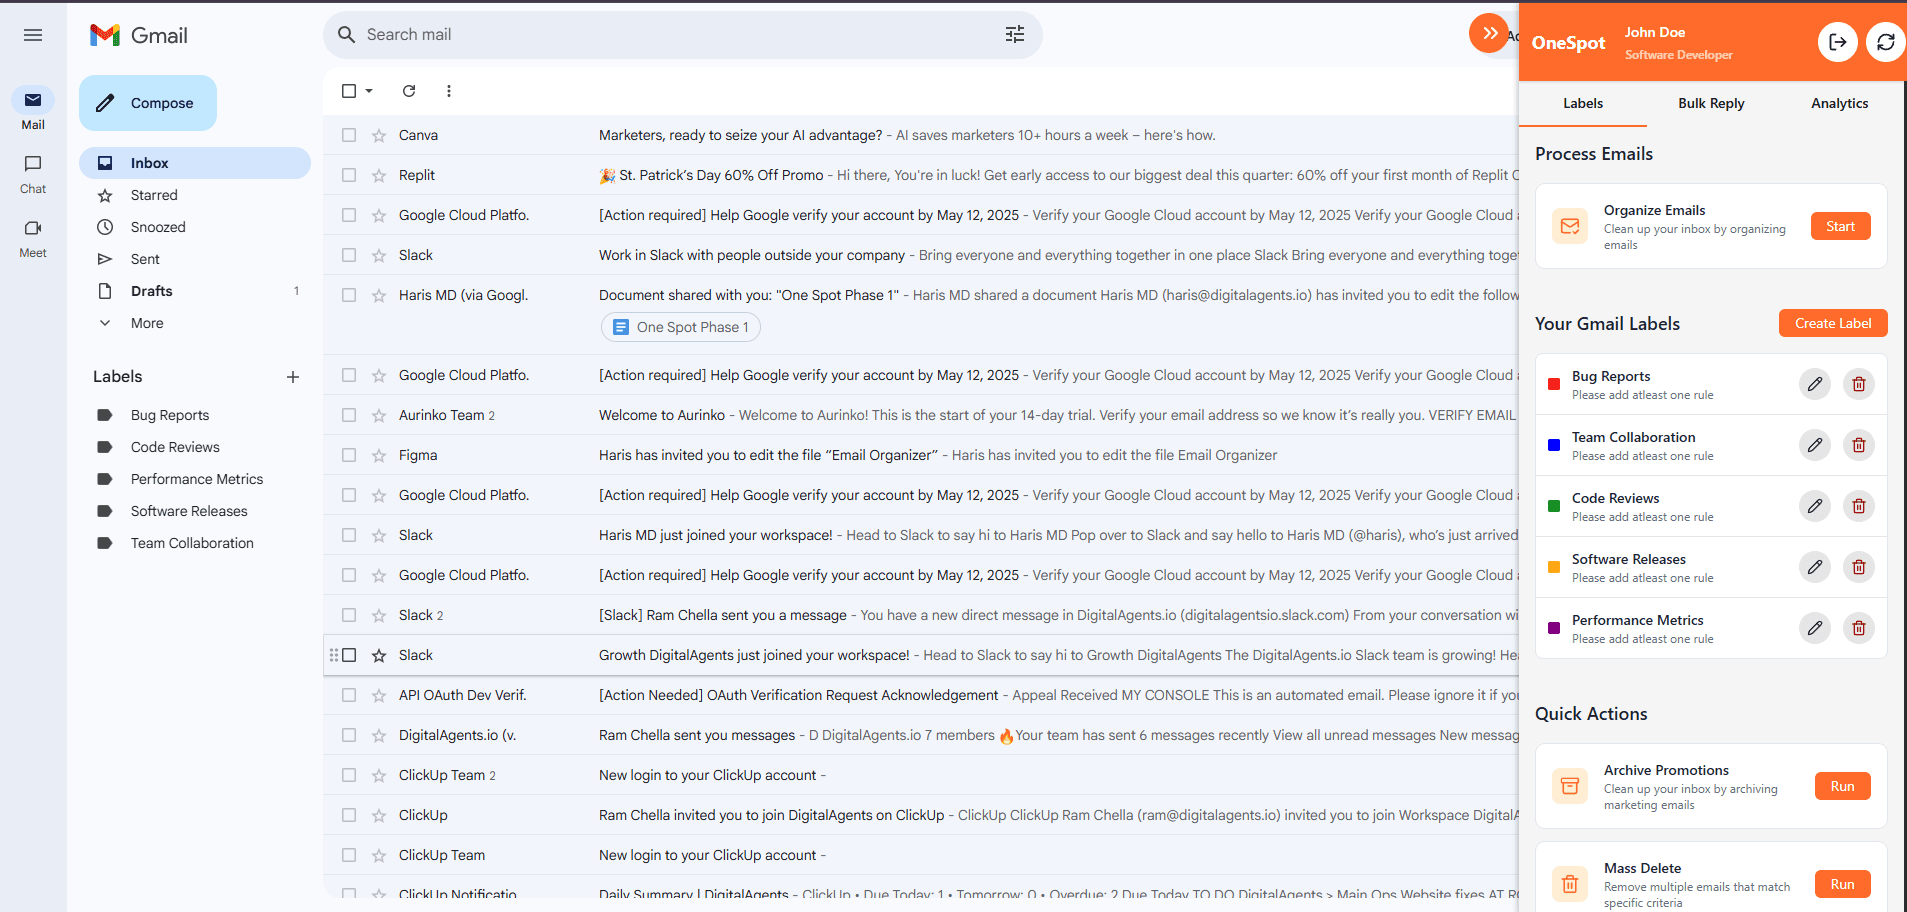The image size is (1907, 912).
Task: Switch to the Labels tab
Action: coord(1583,103)
